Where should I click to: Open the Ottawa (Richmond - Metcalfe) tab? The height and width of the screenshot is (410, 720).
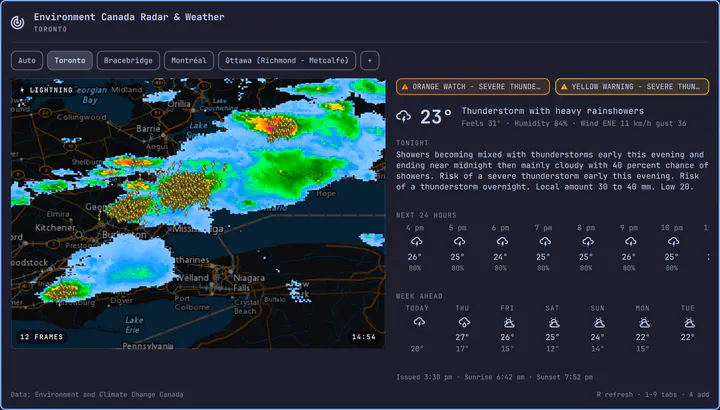[x=287, y=61]
